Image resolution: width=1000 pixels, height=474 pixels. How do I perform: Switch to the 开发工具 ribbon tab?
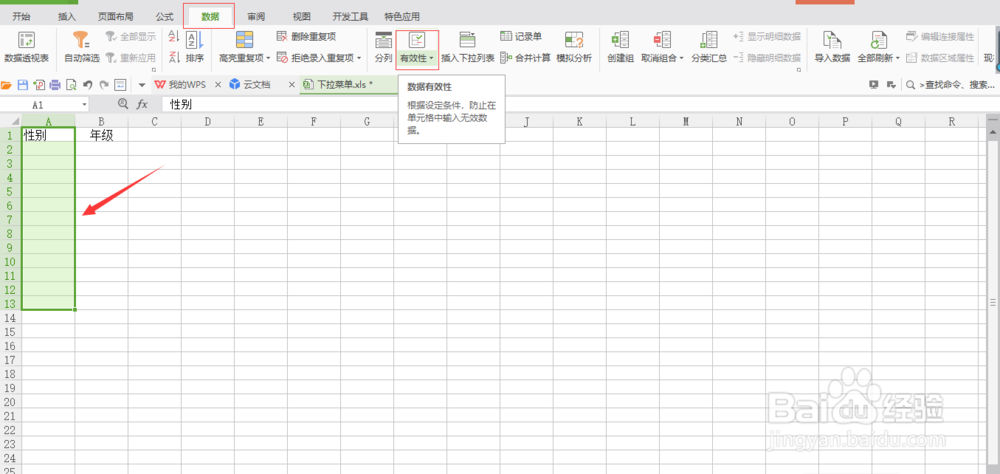tap(350, 17)
